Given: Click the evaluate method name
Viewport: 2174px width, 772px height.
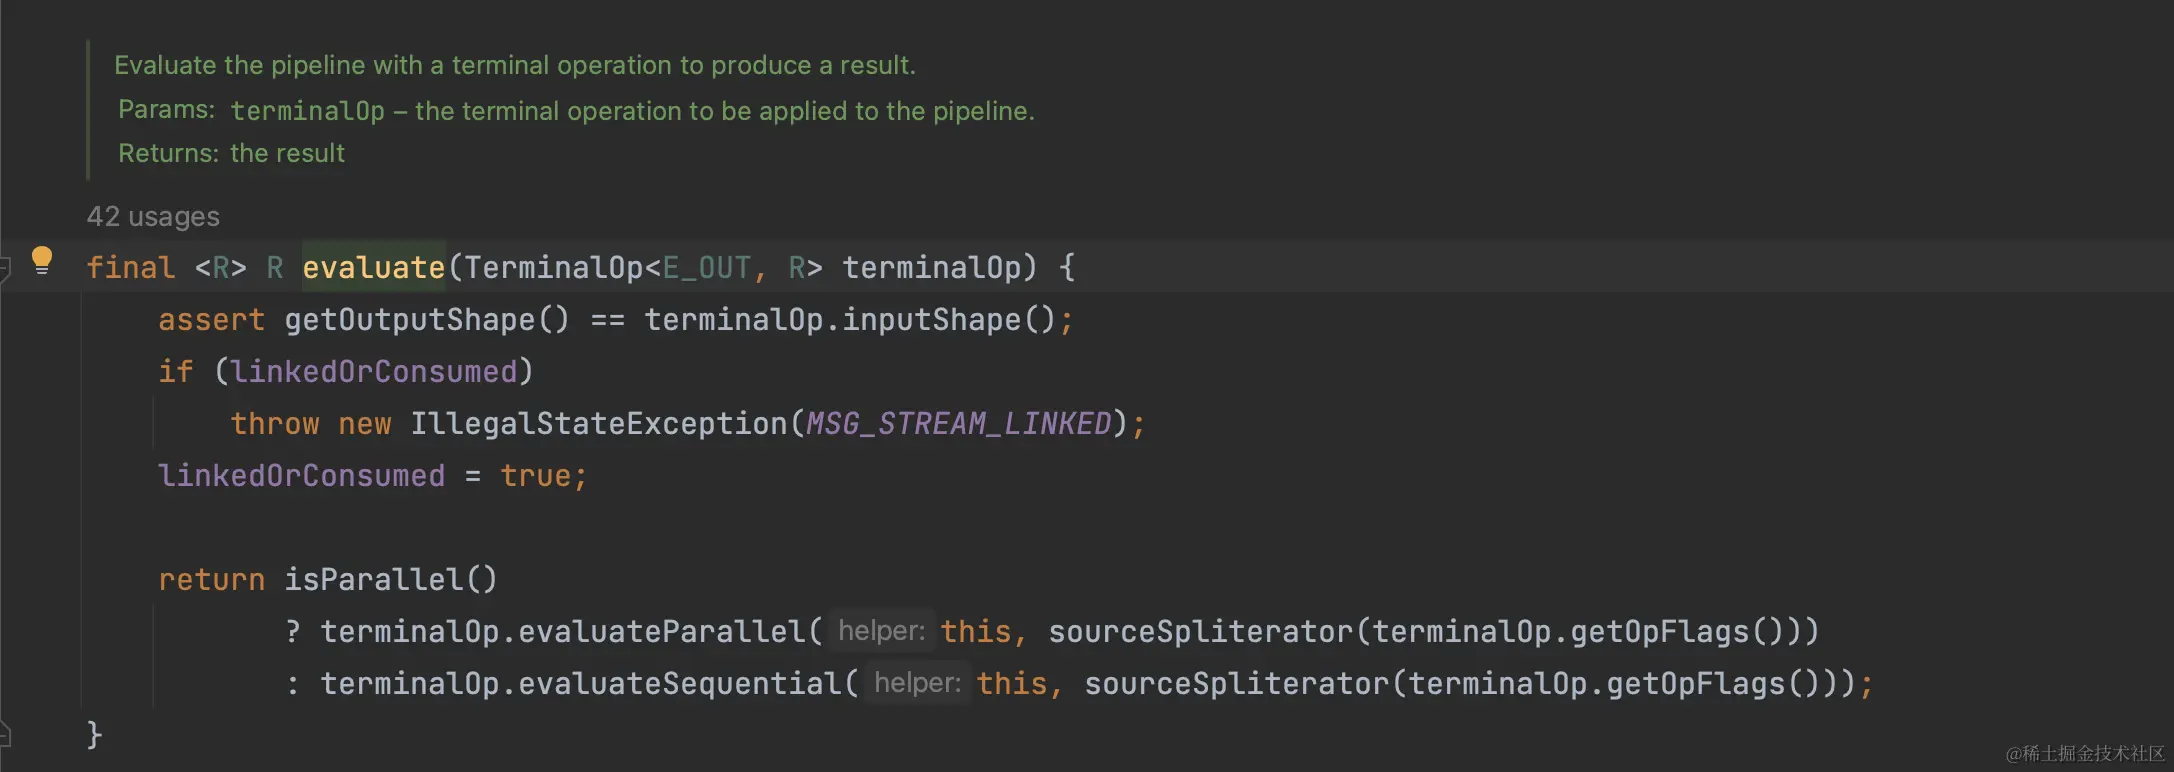Looking at the screenshot, I should pos(373,267).
